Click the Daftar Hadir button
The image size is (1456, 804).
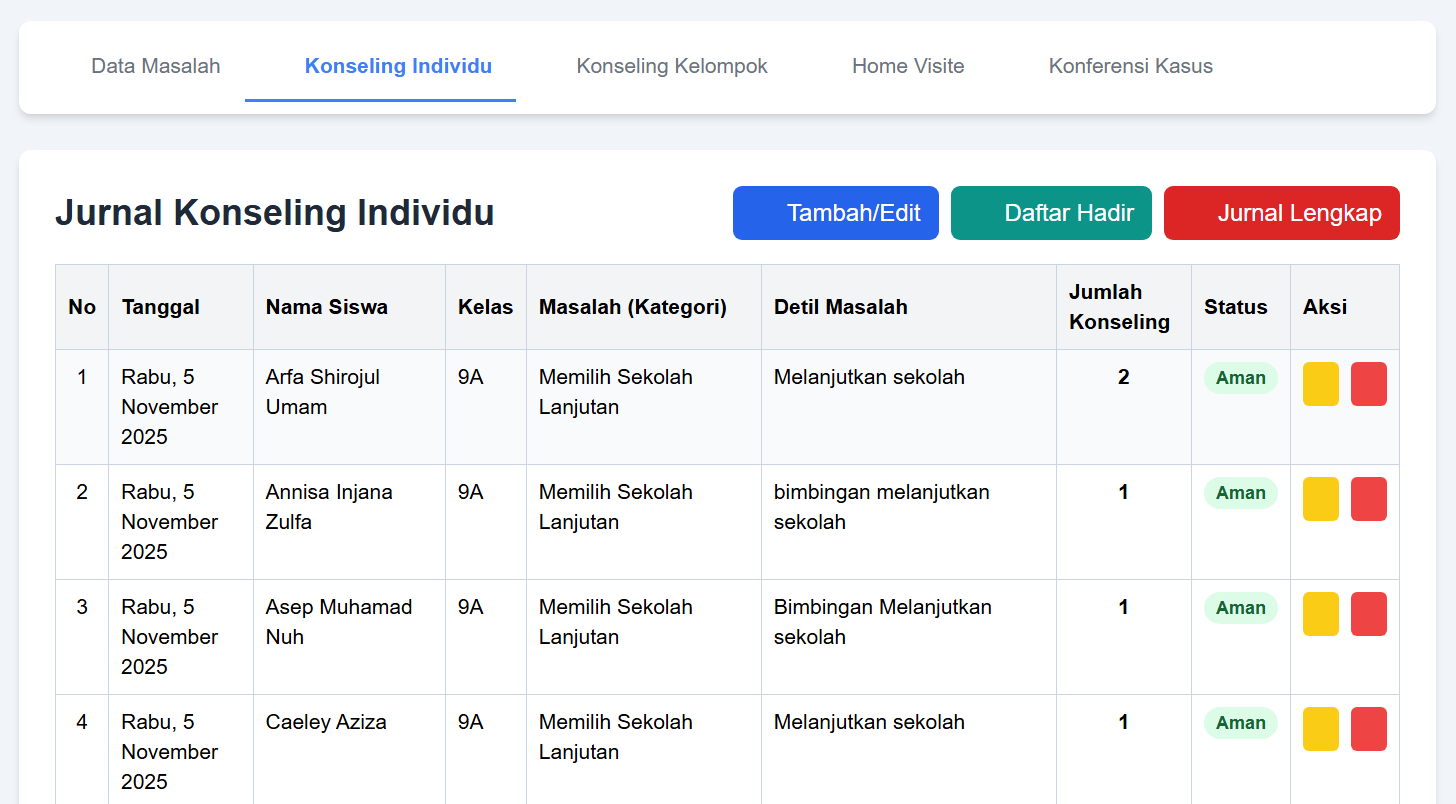pos(1051,212)
